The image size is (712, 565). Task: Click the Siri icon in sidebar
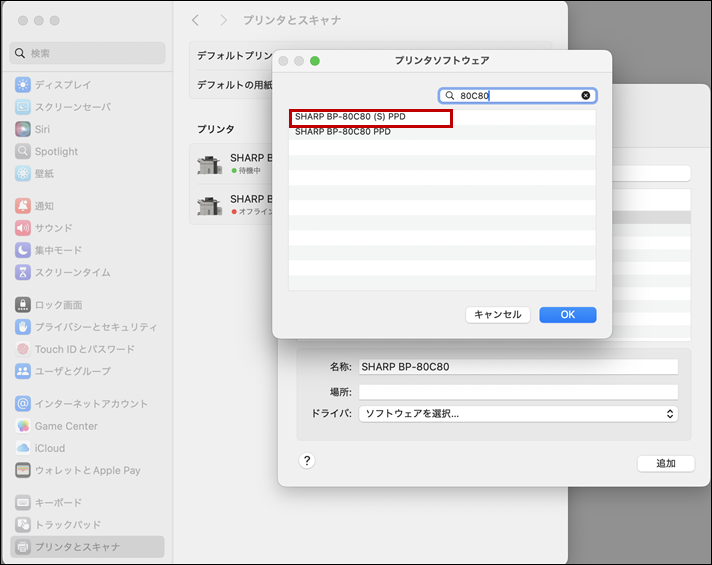pos(23,129)
